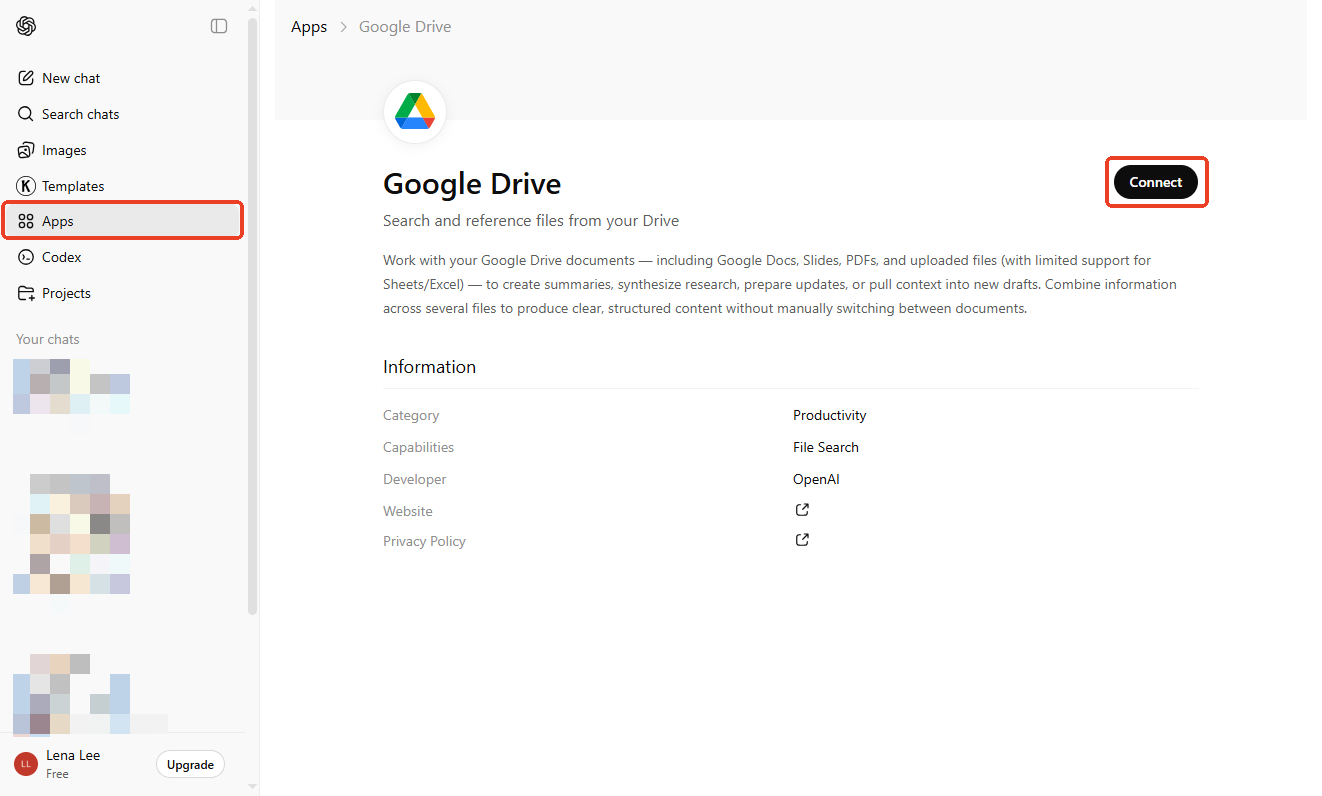Open the Privacy Policy link
Viewport: 1322px width, 796px height.
click(801, 539)
